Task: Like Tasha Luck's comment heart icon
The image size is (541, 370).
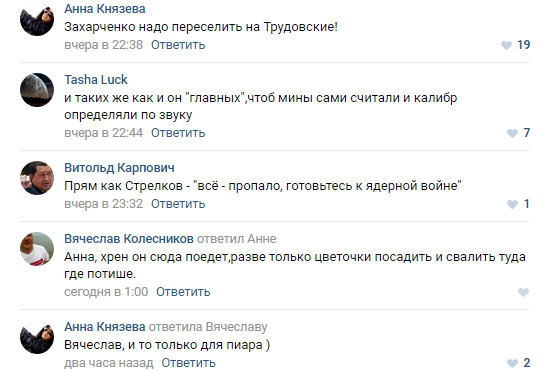Action: pos(512,133)
